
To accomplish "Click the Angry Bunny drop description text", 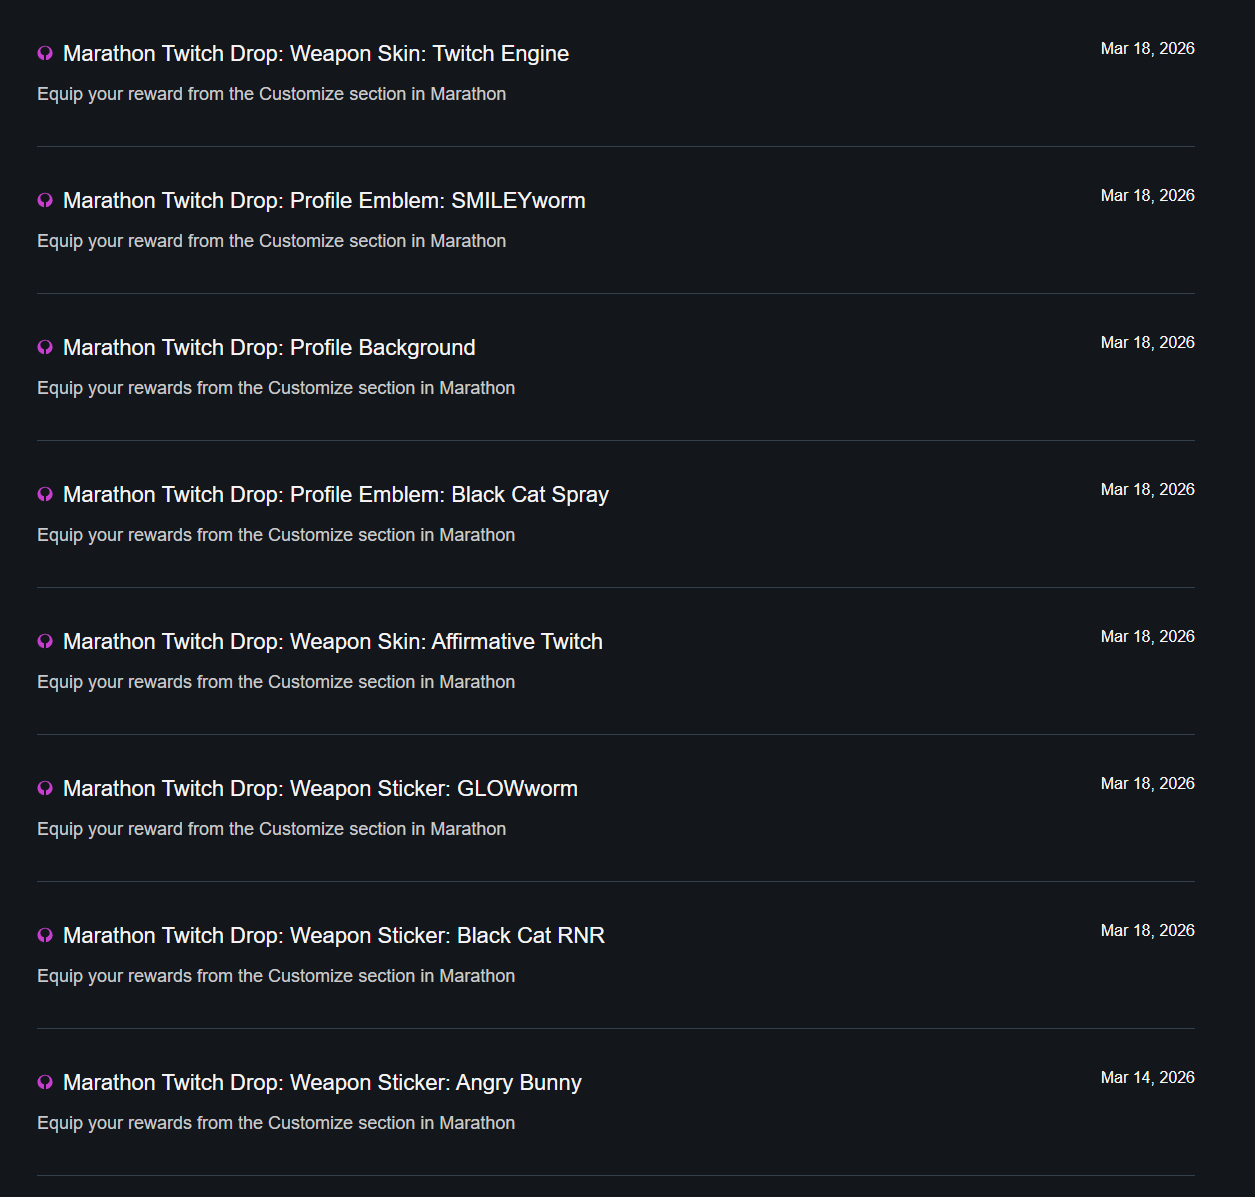I will point(276,1123).
